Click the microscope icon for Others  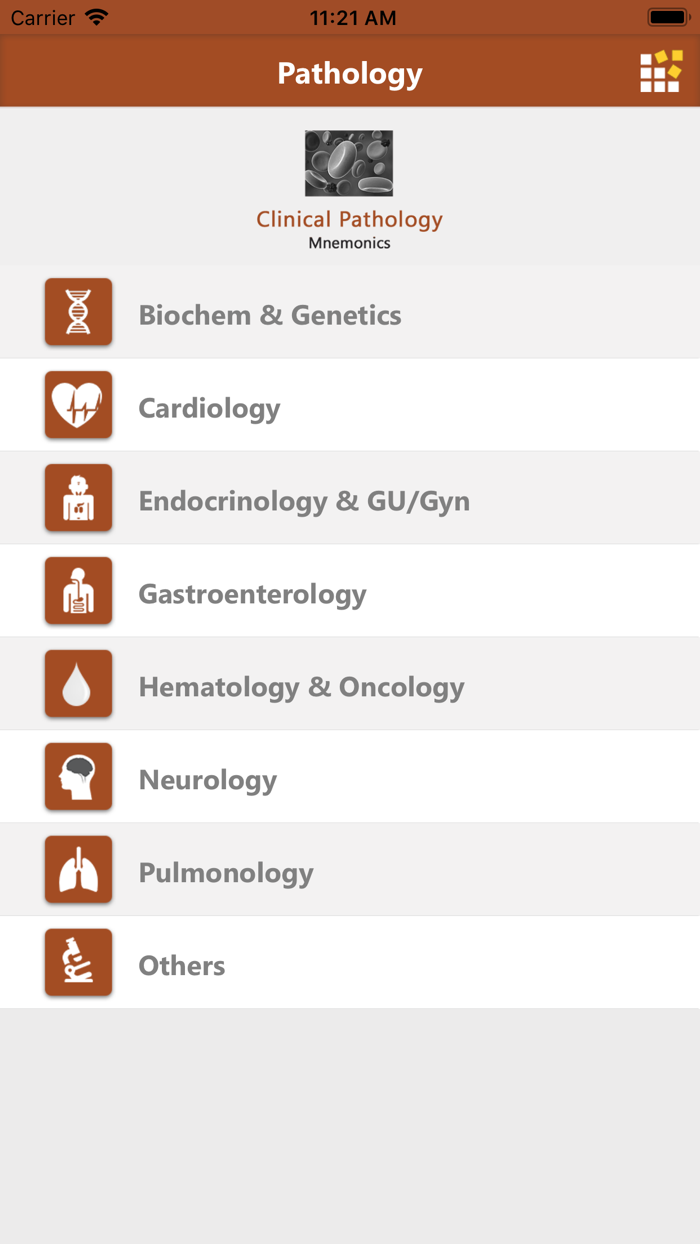pos(78,962)
